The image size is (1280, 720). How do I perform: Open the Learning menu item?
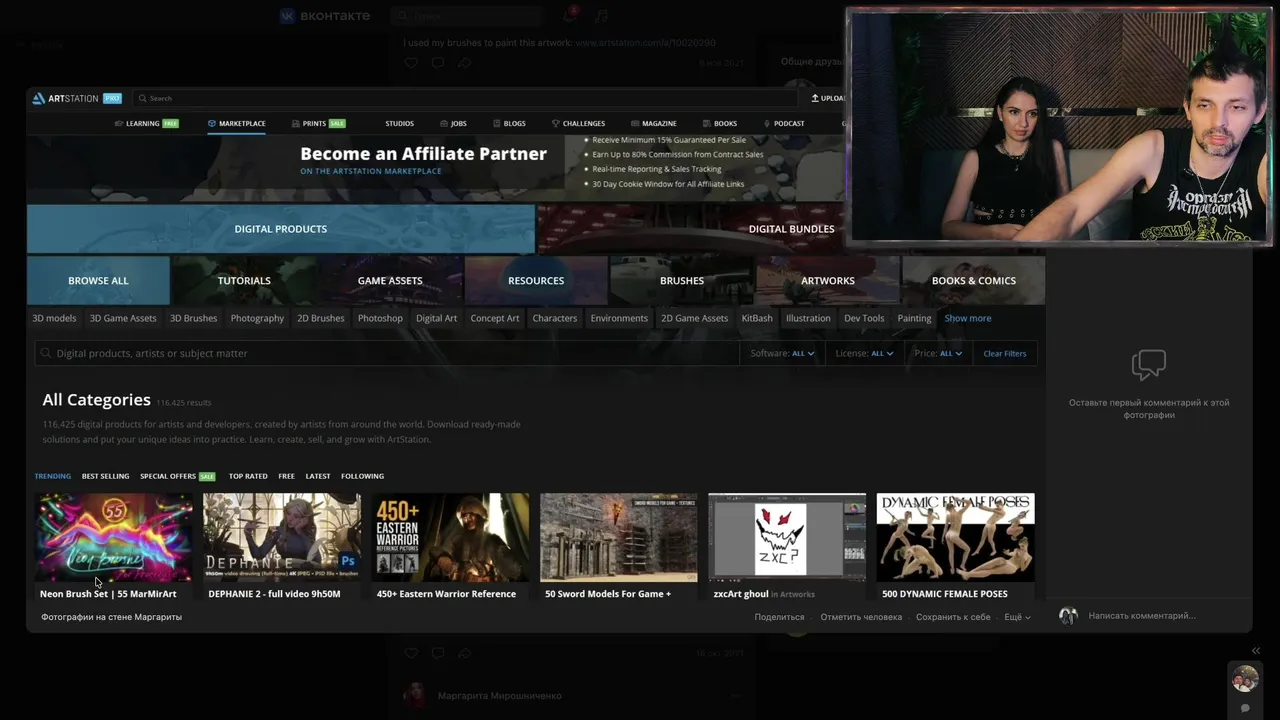[x=146, y=123]
